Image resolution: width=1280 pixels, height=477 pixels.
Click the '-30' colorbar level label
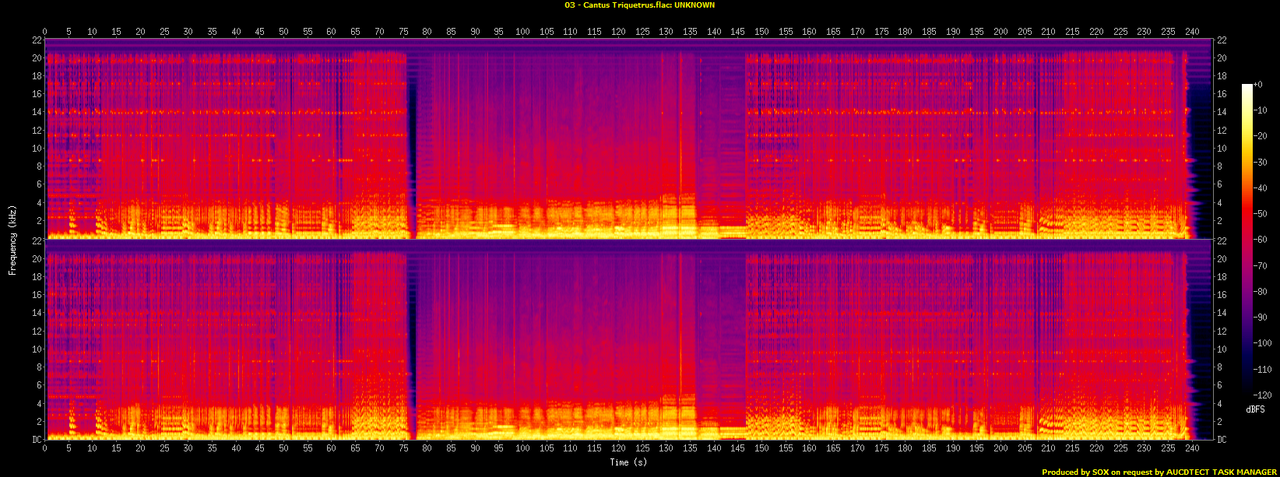[1262, 162]
